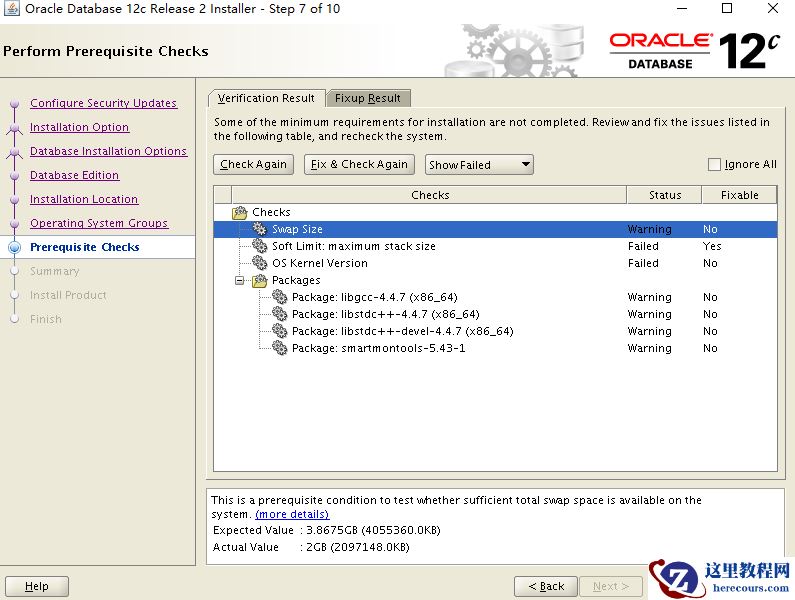The width and height of the screenshot is (795, 600).
Task: Click the Java icon in the title bar
Action: 12,9
